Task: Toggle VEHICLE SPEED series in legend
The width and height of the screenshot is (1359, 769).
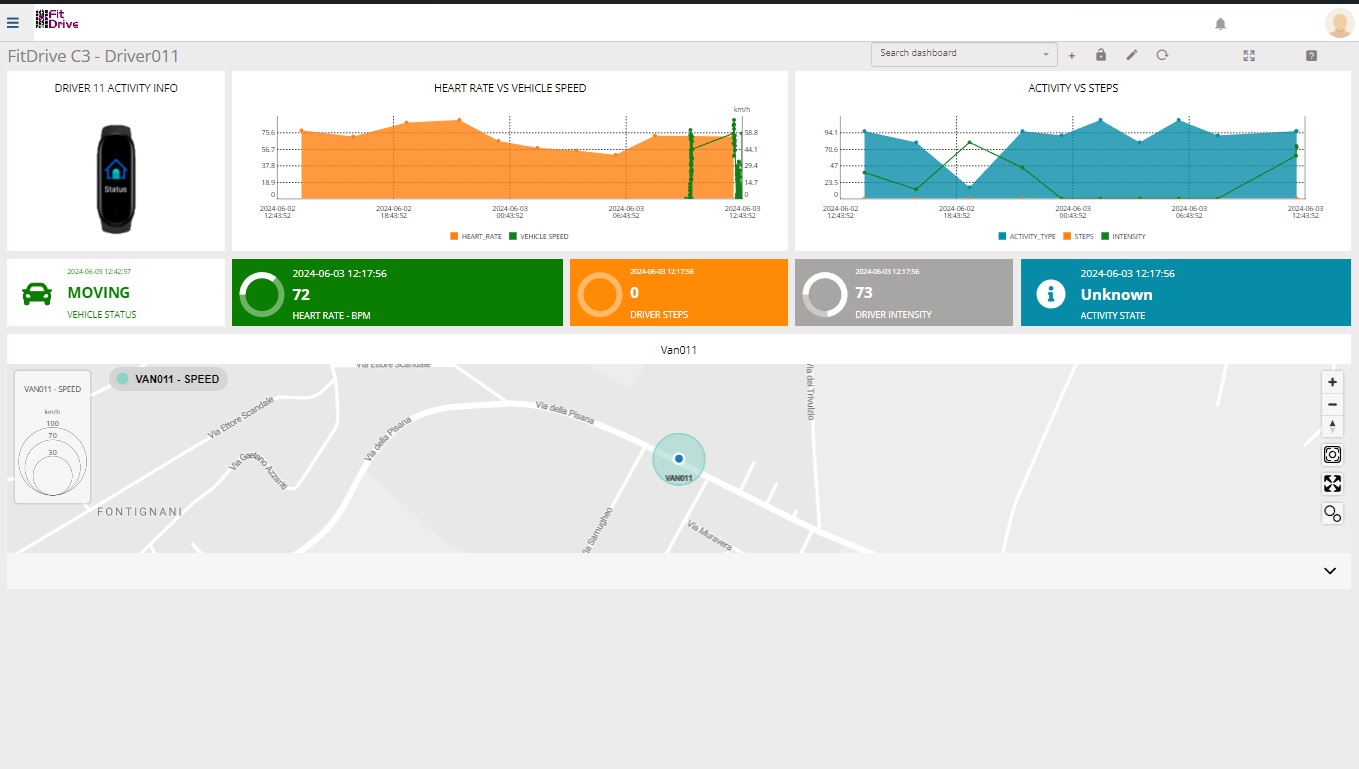Action: [x=539, y=237]
